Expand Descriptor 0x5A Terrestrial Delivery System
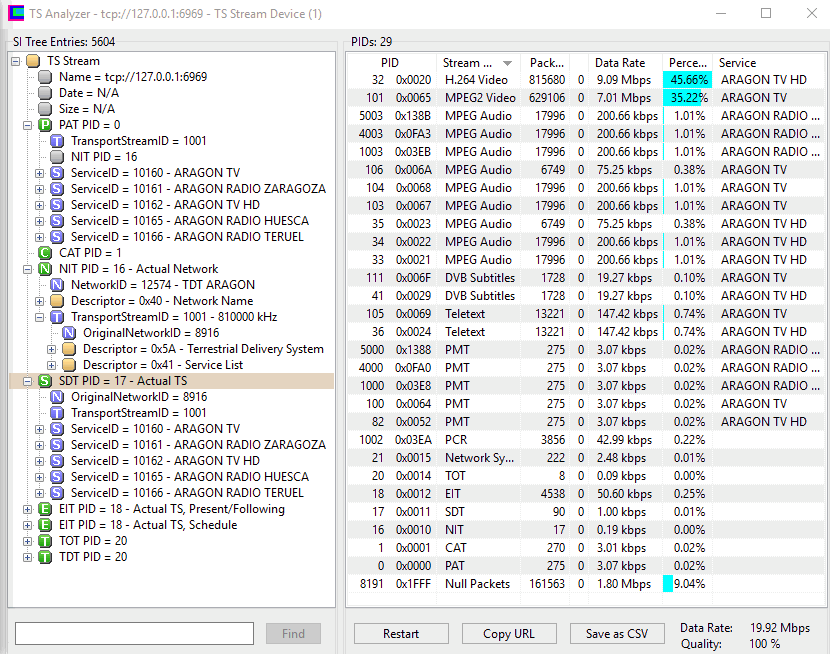 tap(51, 349)
